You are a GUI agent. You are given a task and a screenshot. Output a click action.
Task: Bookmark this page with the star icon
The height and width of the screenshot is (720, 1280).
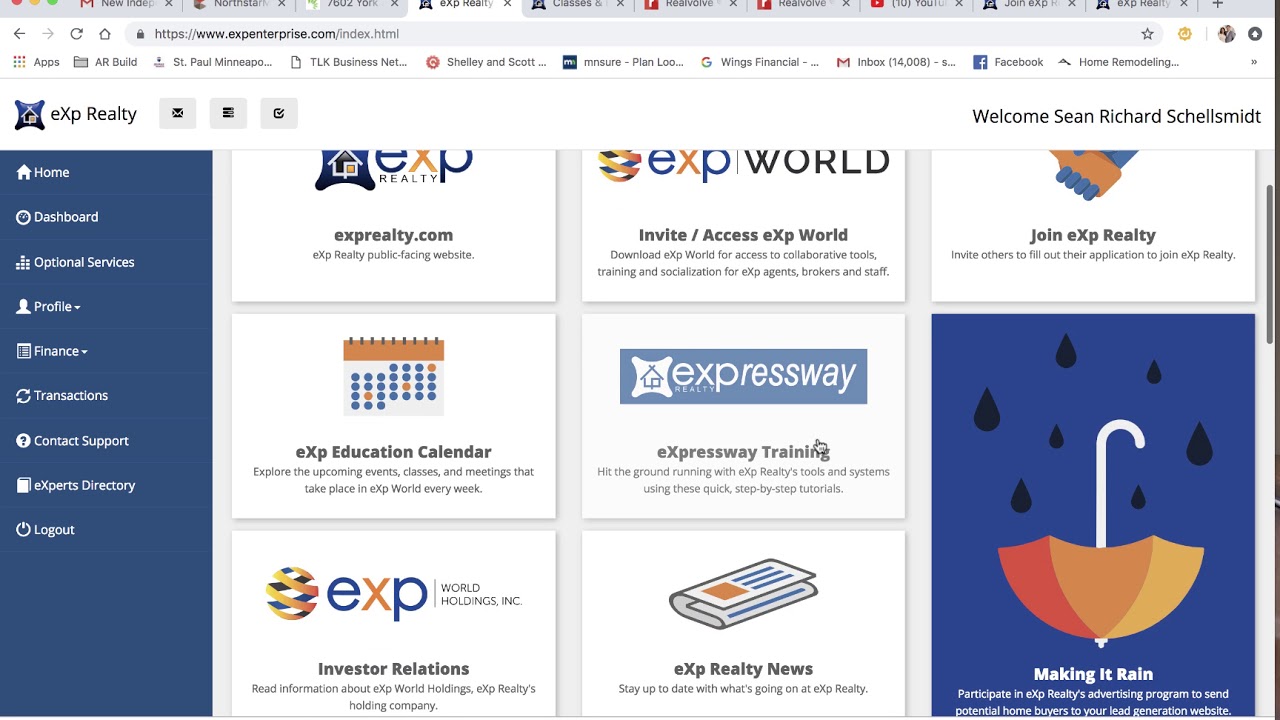1147,34
